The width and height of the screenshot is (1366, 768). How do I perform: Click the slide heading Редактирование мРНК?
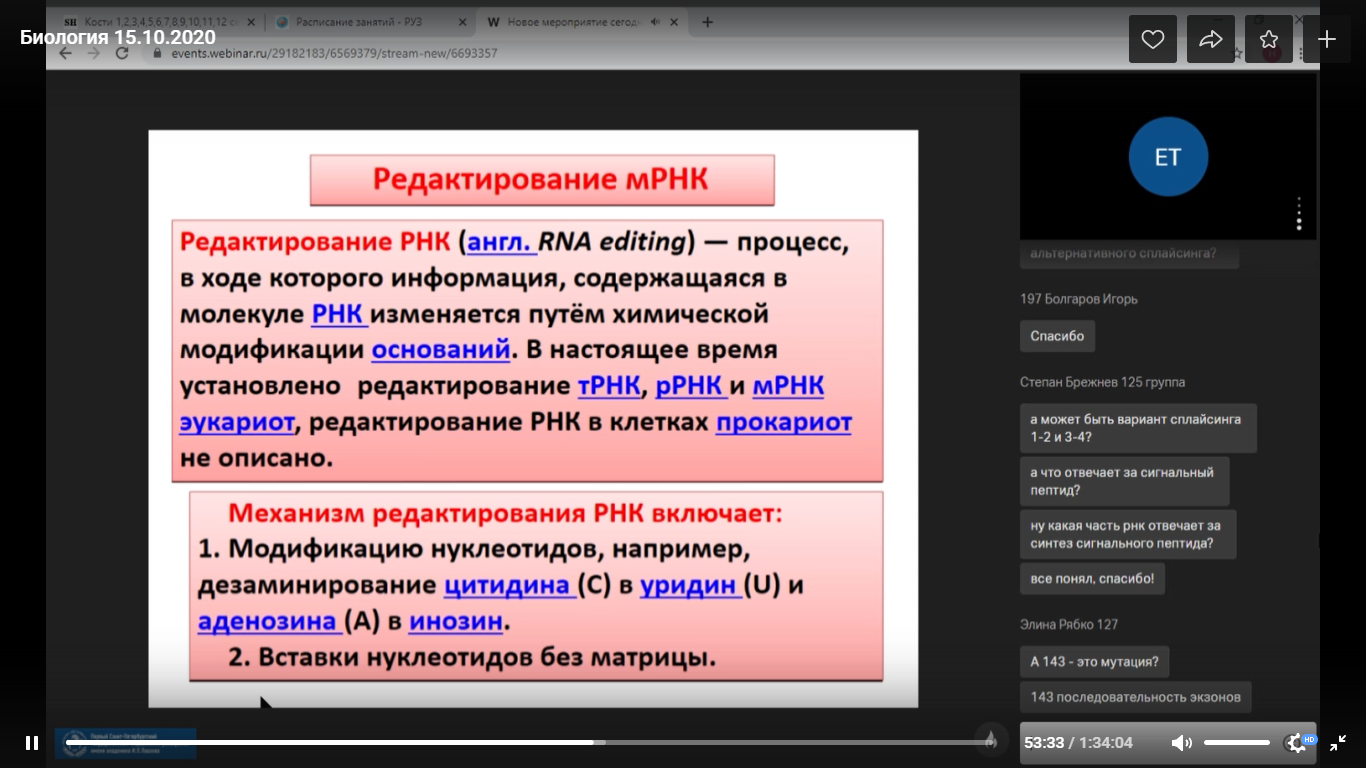(x=541, y=180)
